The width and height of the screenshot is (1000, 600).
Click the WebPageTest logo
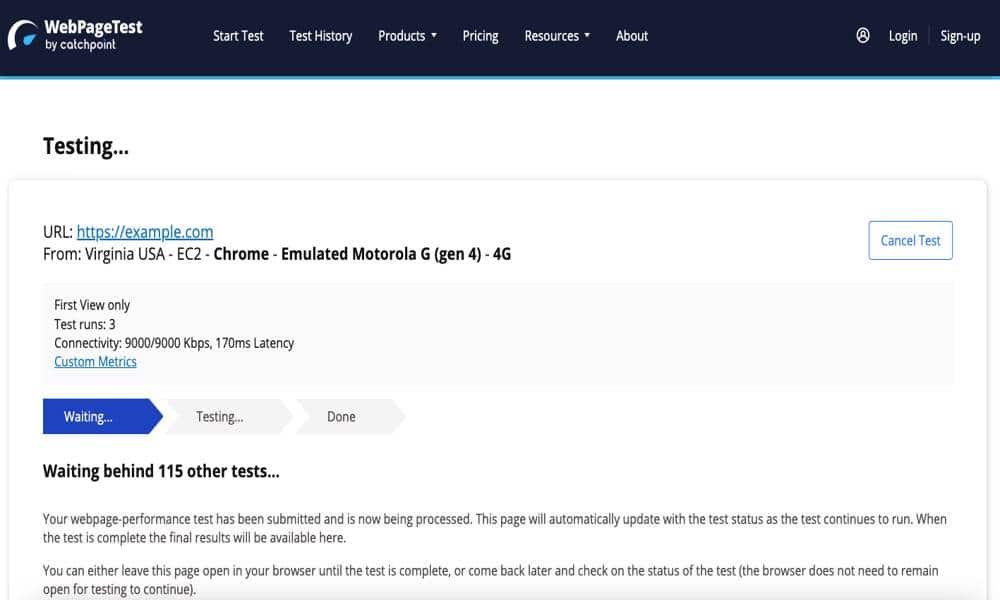pos(75,34)
